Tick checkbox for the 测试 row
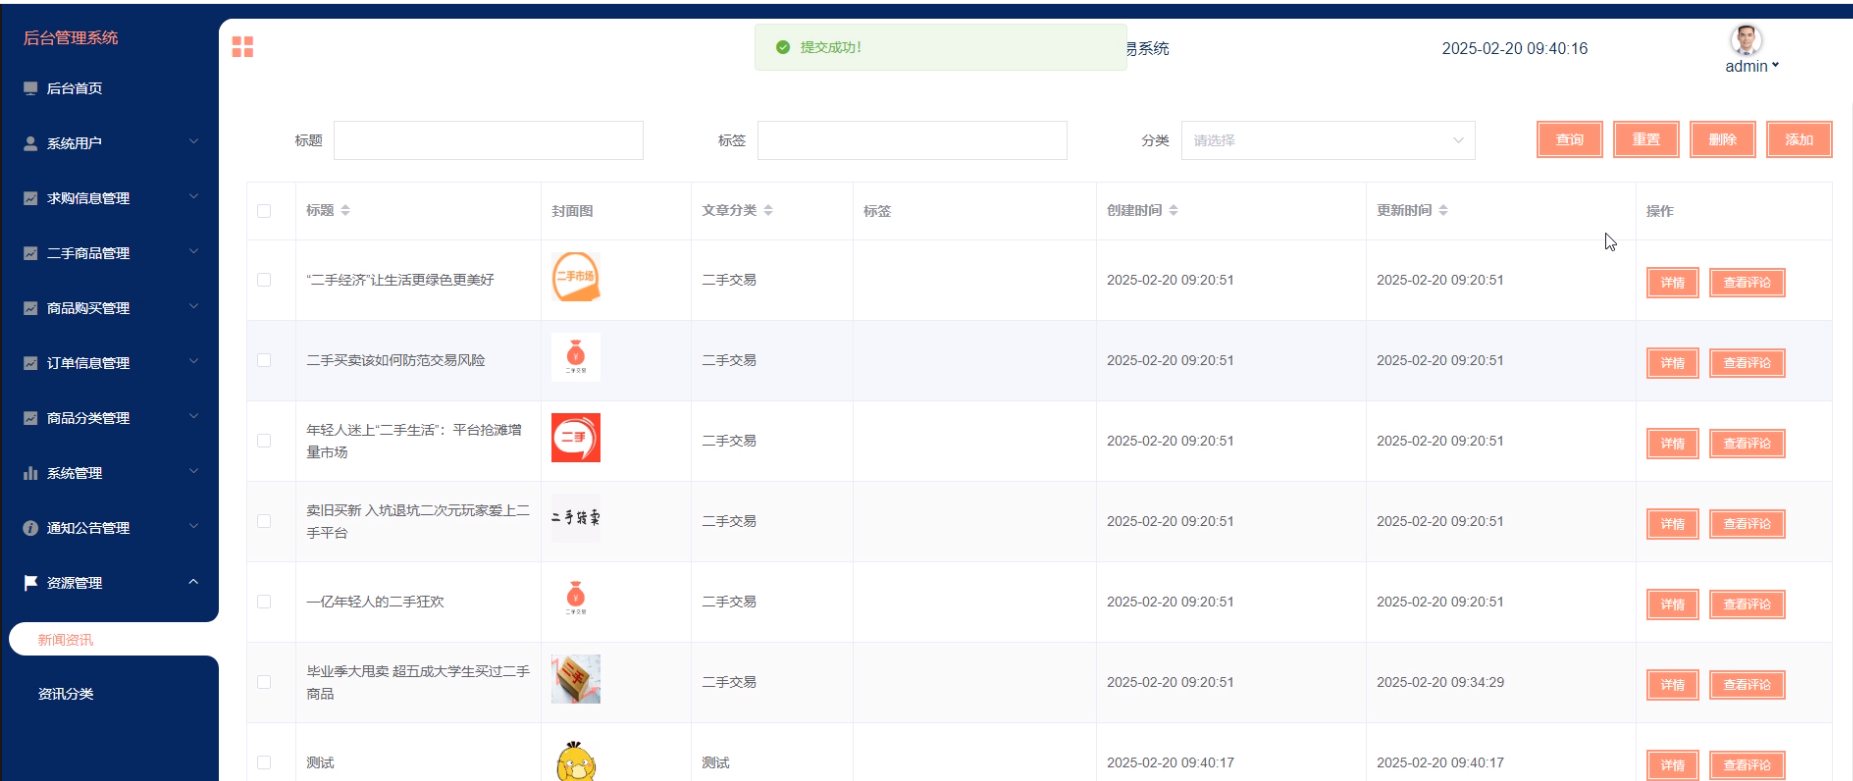1853x781 pixels. coord(264,763)
